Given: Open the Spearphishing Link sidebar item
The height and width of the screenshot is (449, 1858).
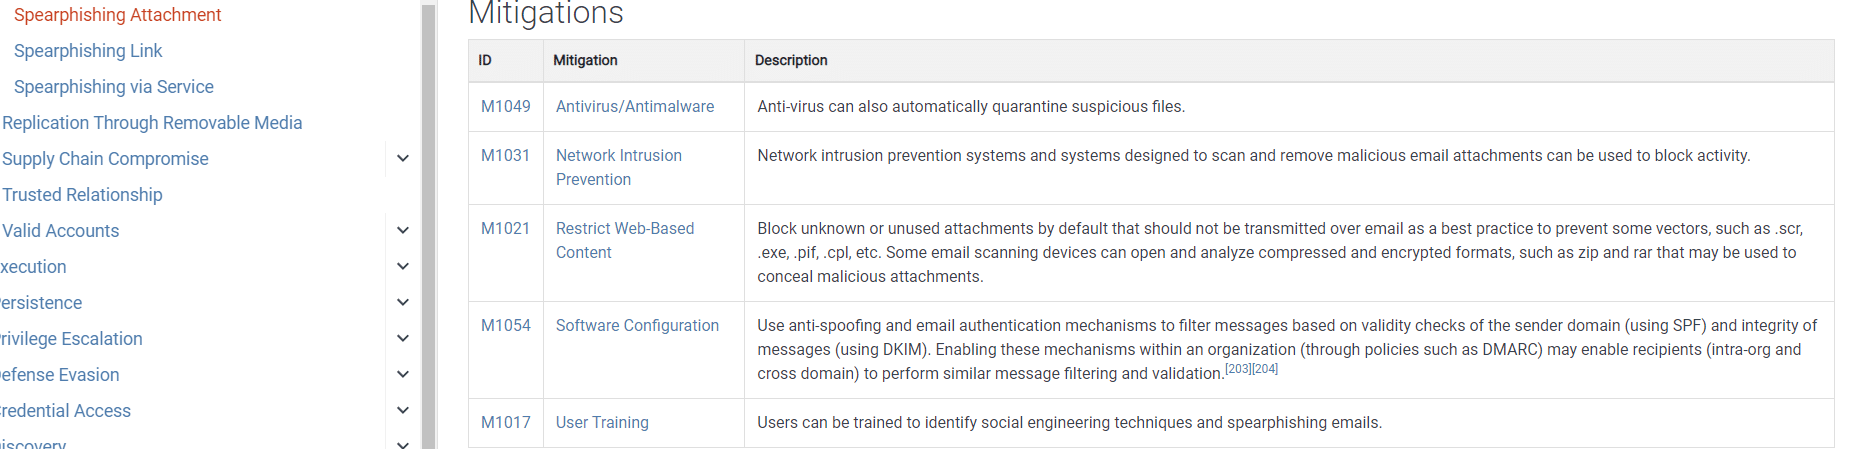Looking at the screenshot, I should [x=88, y=51].
